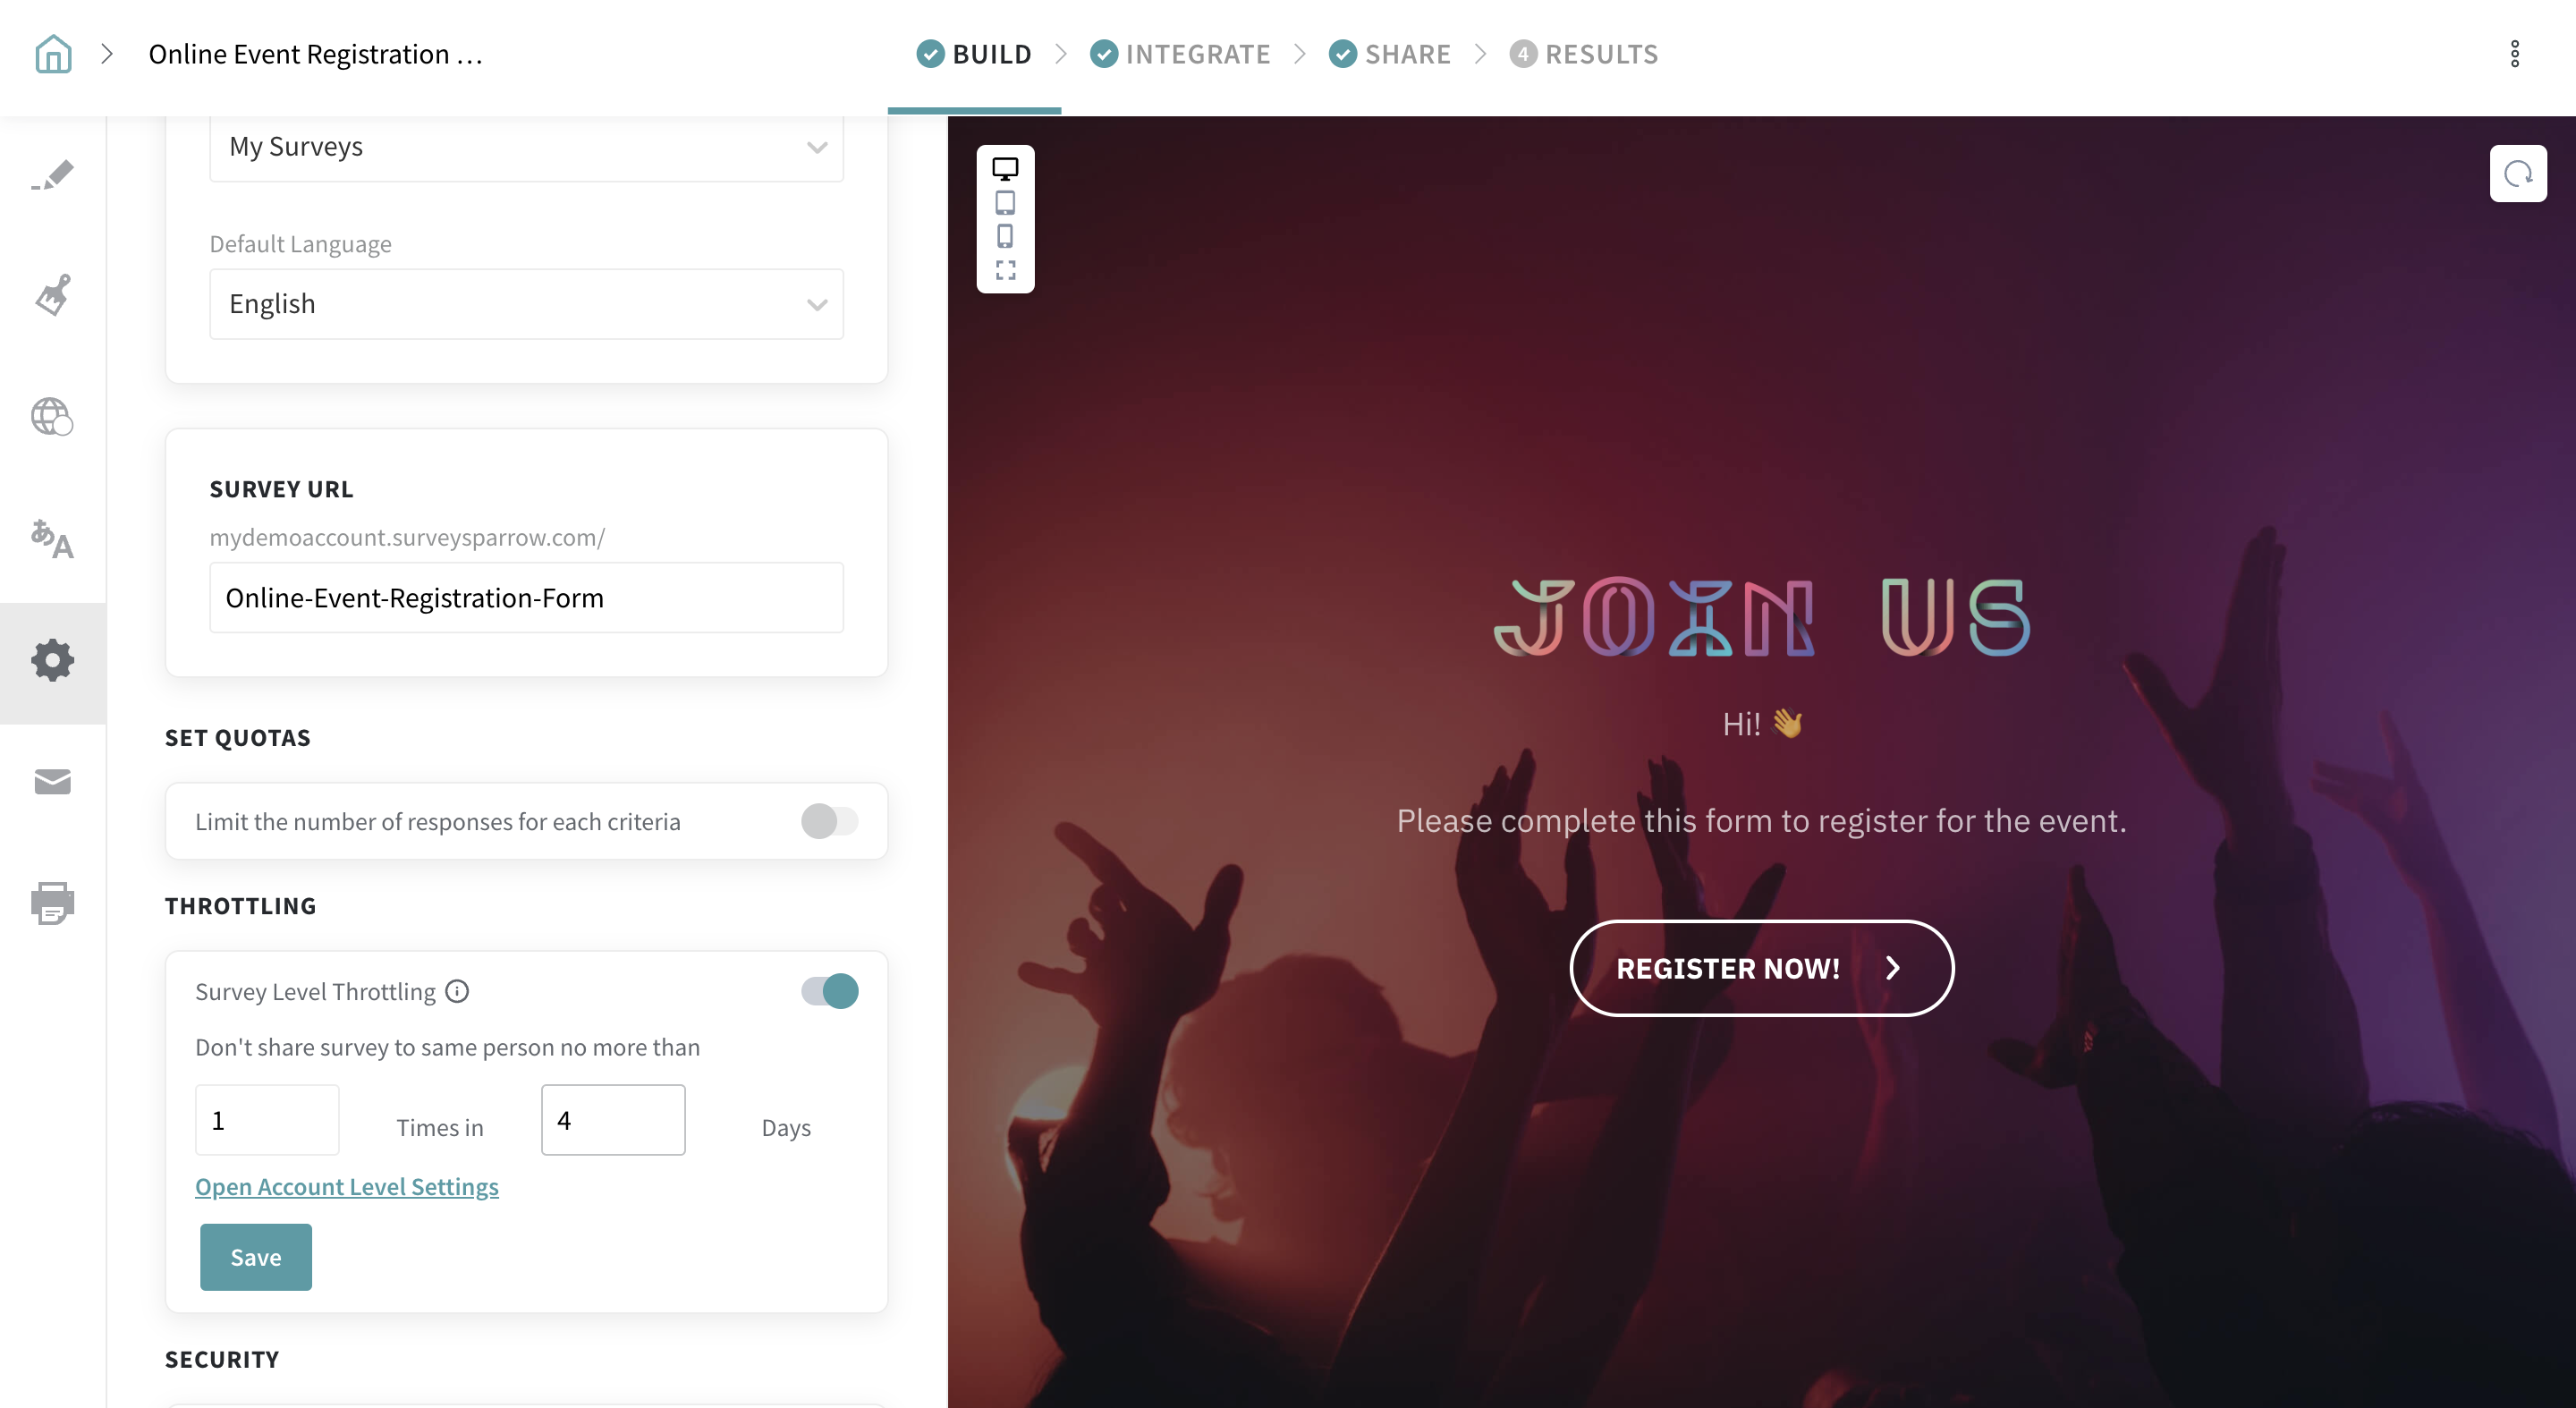Image resolution: width=2576 pixels, height=1408 pixels.
Task: Open the globe sidebar icon
Action: click(52, 417)
